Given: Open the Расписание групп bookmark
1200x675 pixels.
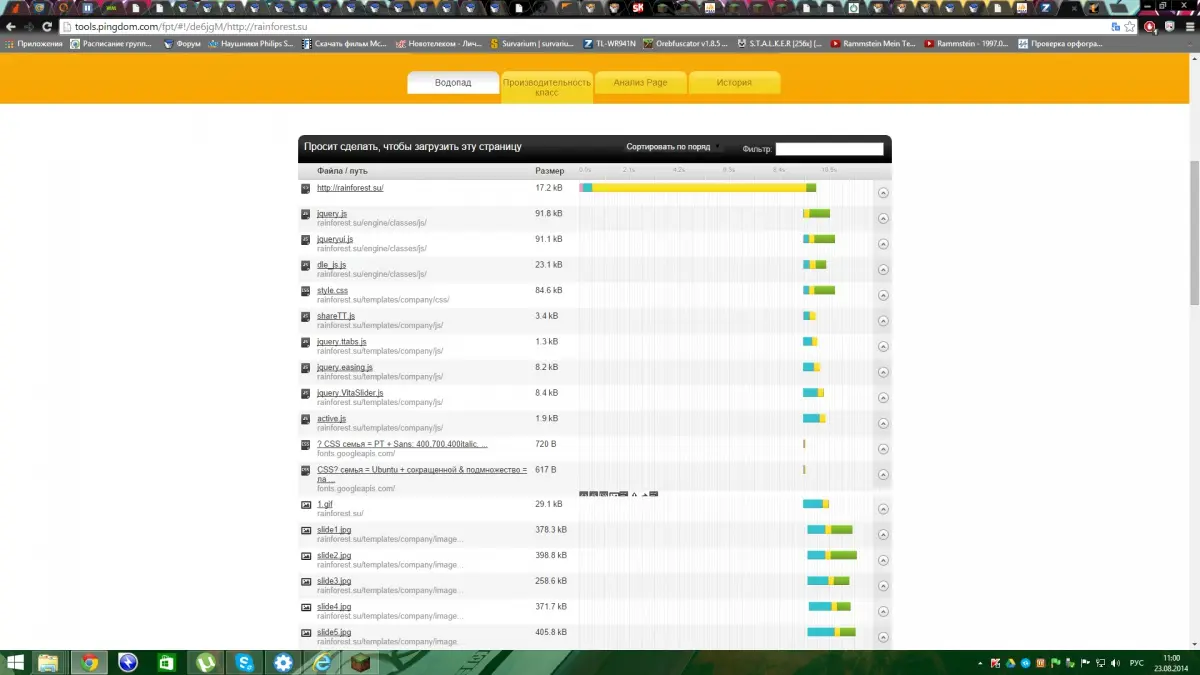Looking at the screenshot, I should [109, 44].
